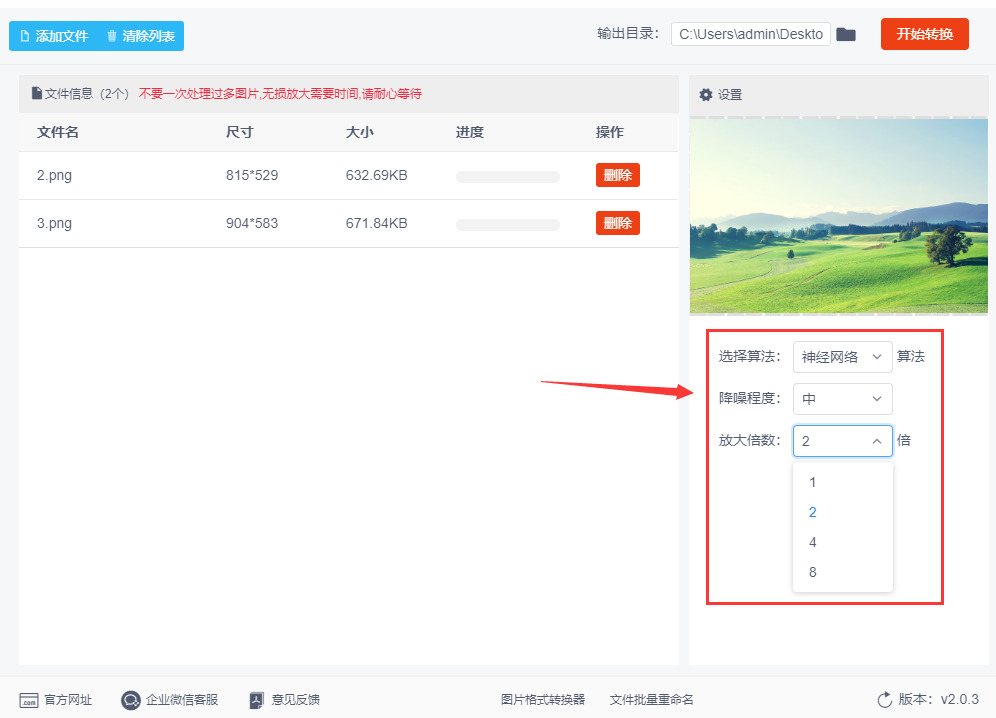This screenshot has width=996, height=718.
Task: Select 4 in the scale list
Action: 842,542
